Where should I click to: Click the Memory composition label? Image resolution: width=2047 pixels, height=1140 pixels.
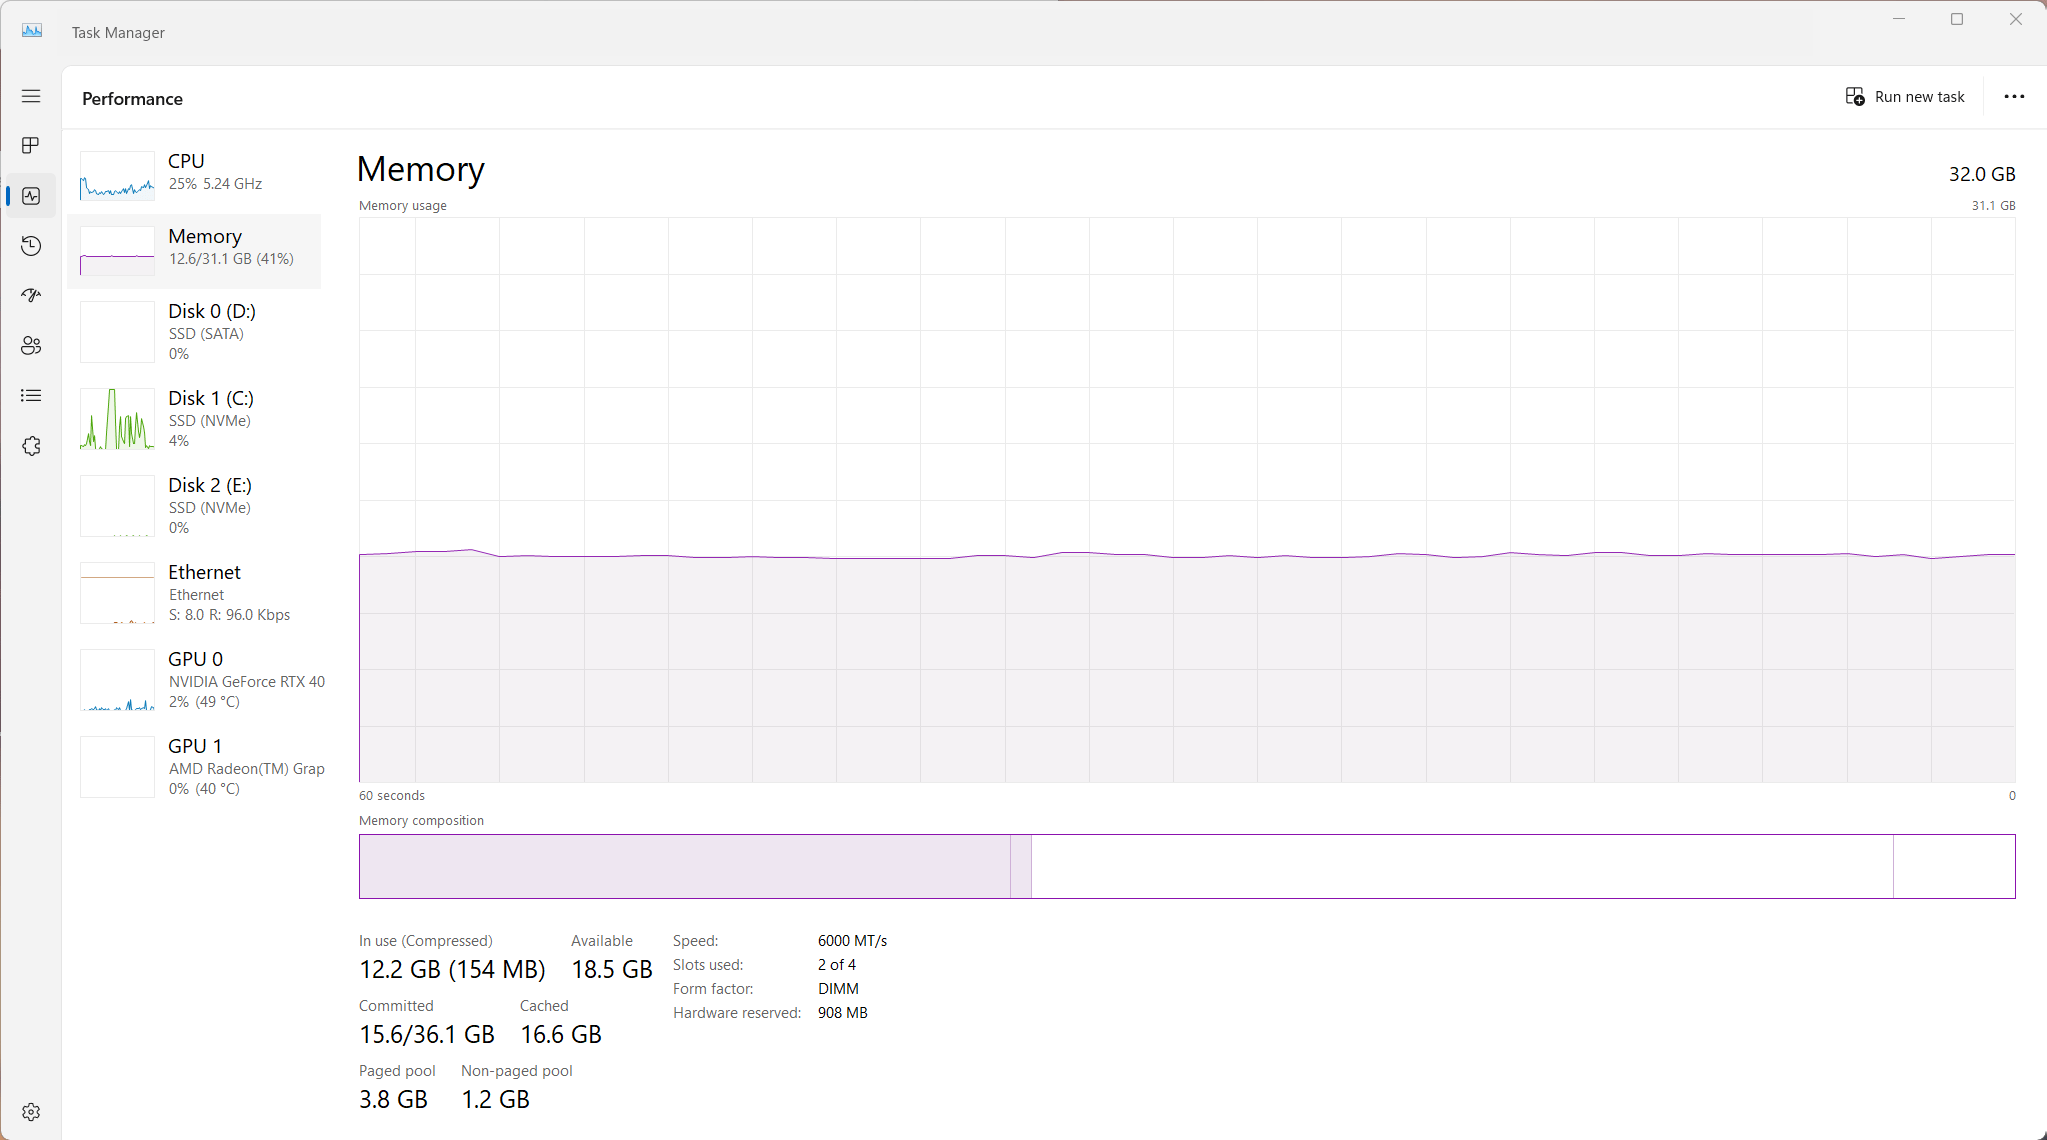tap(421, 821)
